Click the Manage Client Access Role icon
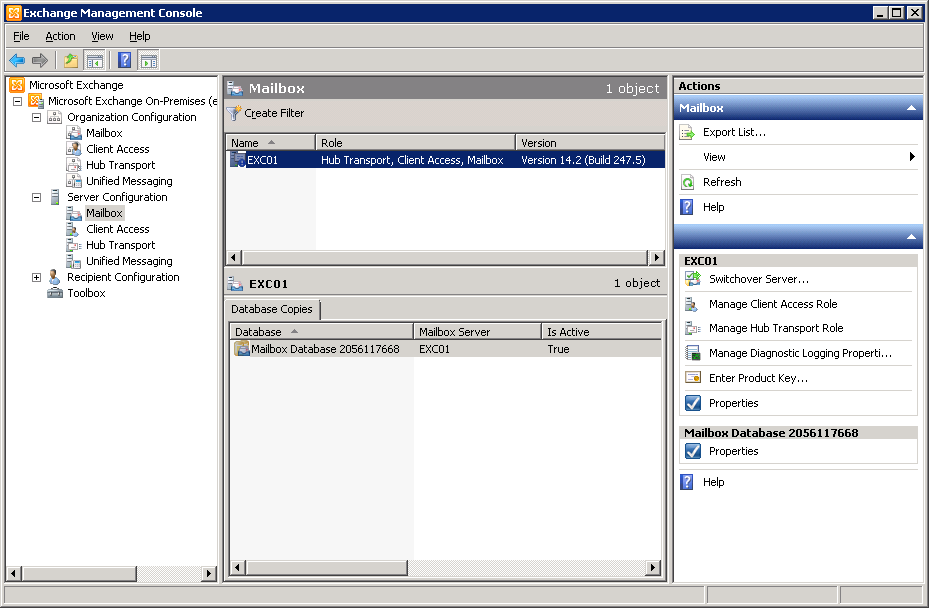 [692, 304]
